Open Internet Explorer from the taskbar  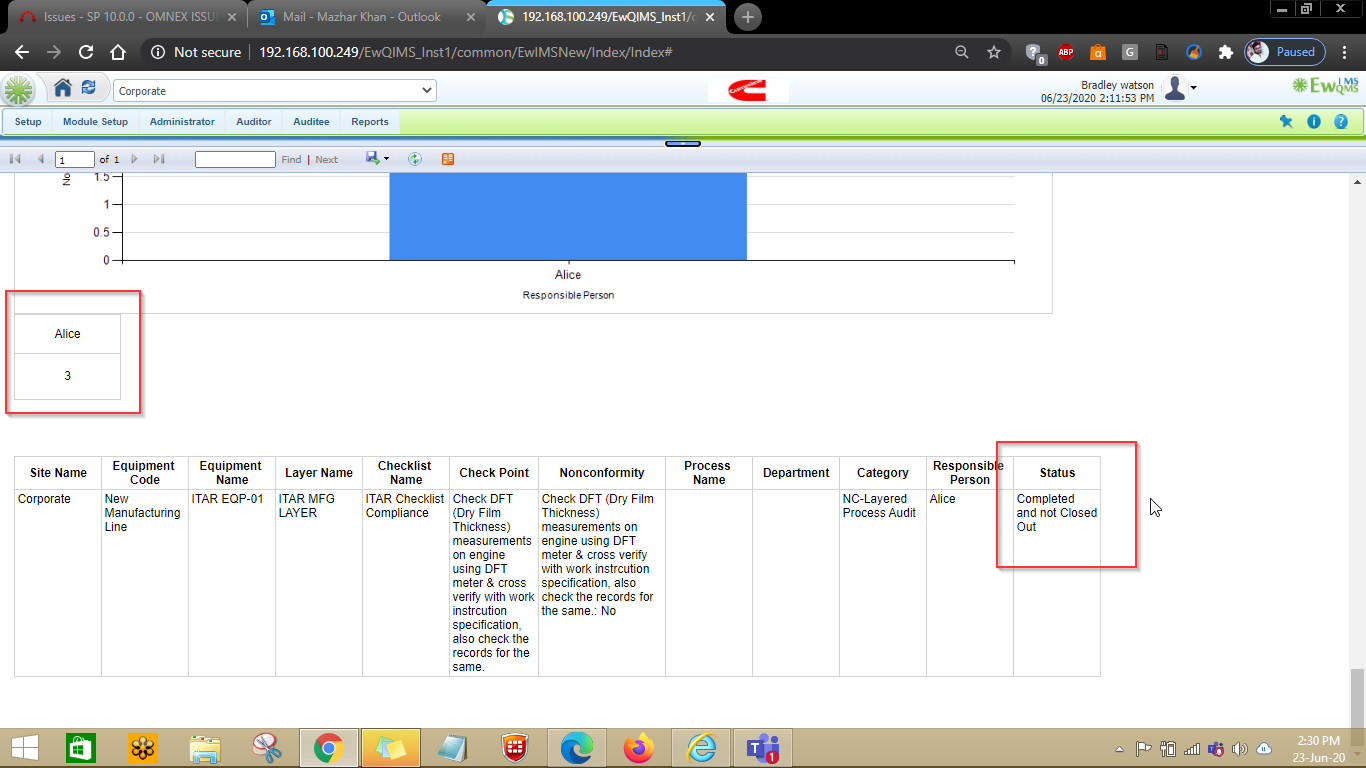tap(701, 748)
